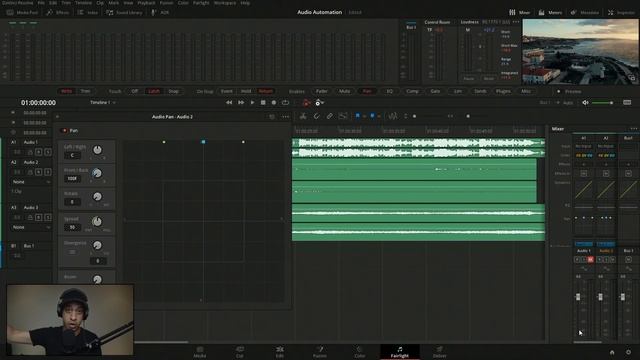Toggle the Mixer panel button
The height and width of the screenshot is (360, 640).
click(x=519, y=13)
